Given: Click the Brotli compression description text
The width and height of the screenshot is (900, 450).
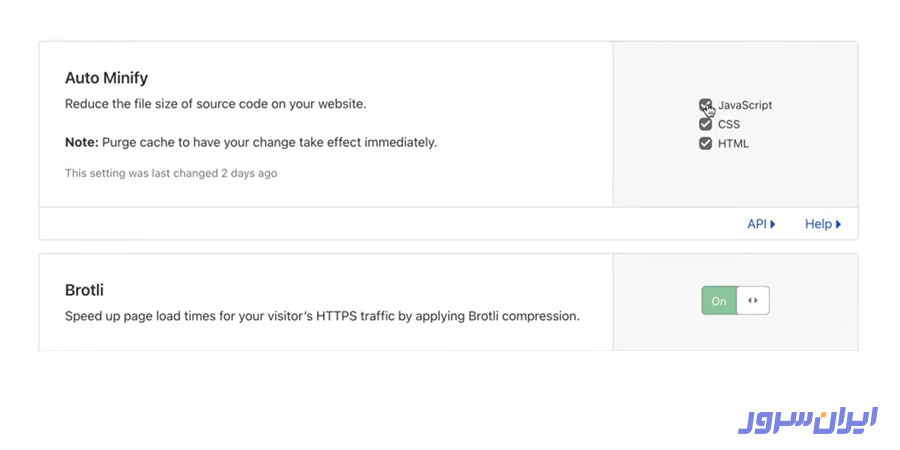Looking at the screenshot, I should pyautogui.click(x=322, y=316).
